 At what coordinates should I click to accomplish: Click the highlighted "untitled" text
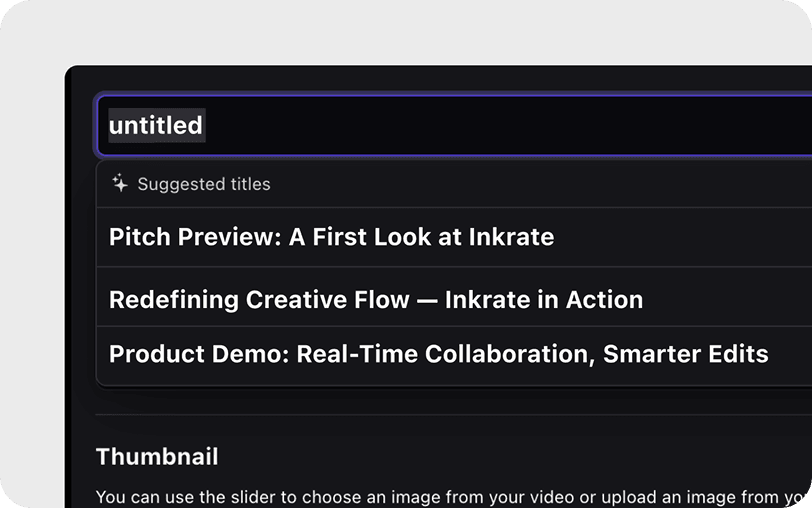point(156,126)
